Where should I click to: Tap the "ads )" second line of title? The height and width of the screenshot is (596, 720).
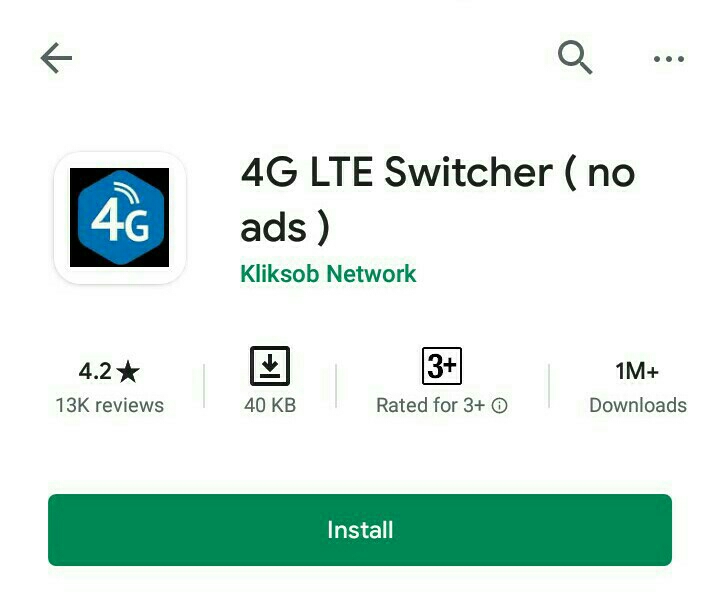pyautogui.click(x=285, y=228)
